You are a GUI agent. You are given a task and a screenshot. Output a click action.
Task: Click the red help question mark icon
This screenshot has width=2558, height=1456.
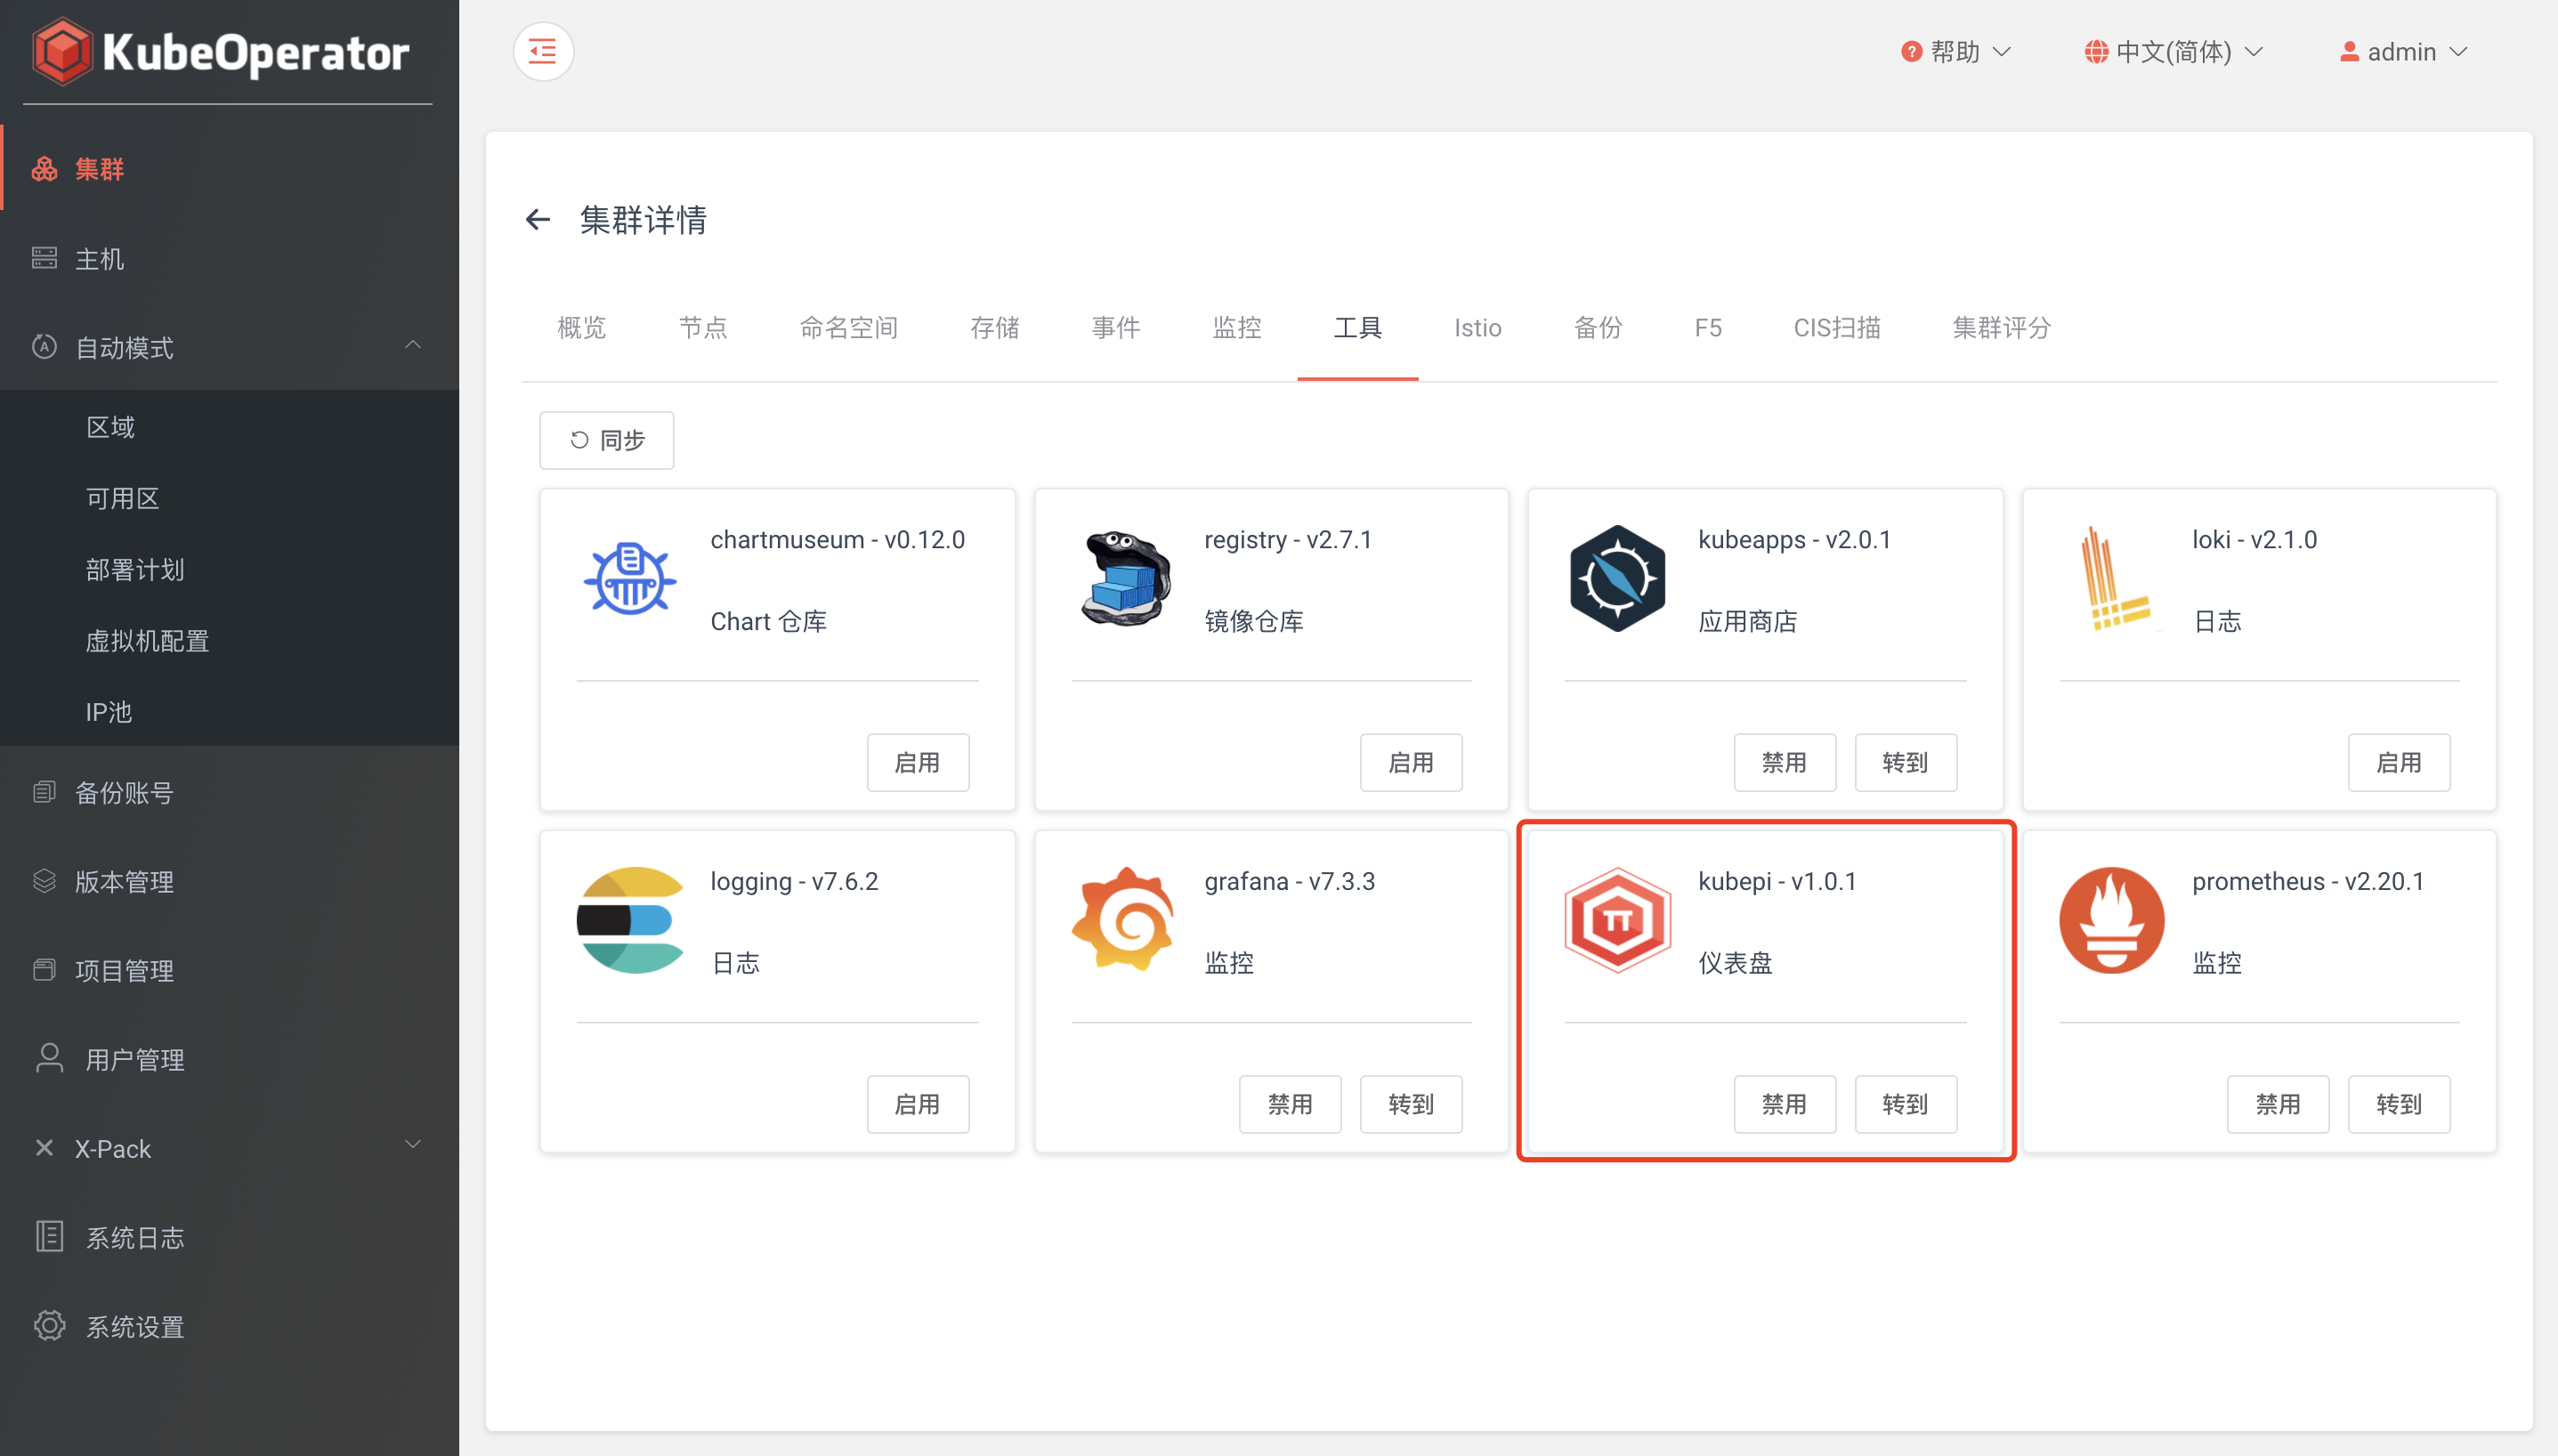[x=1911, y=51]
